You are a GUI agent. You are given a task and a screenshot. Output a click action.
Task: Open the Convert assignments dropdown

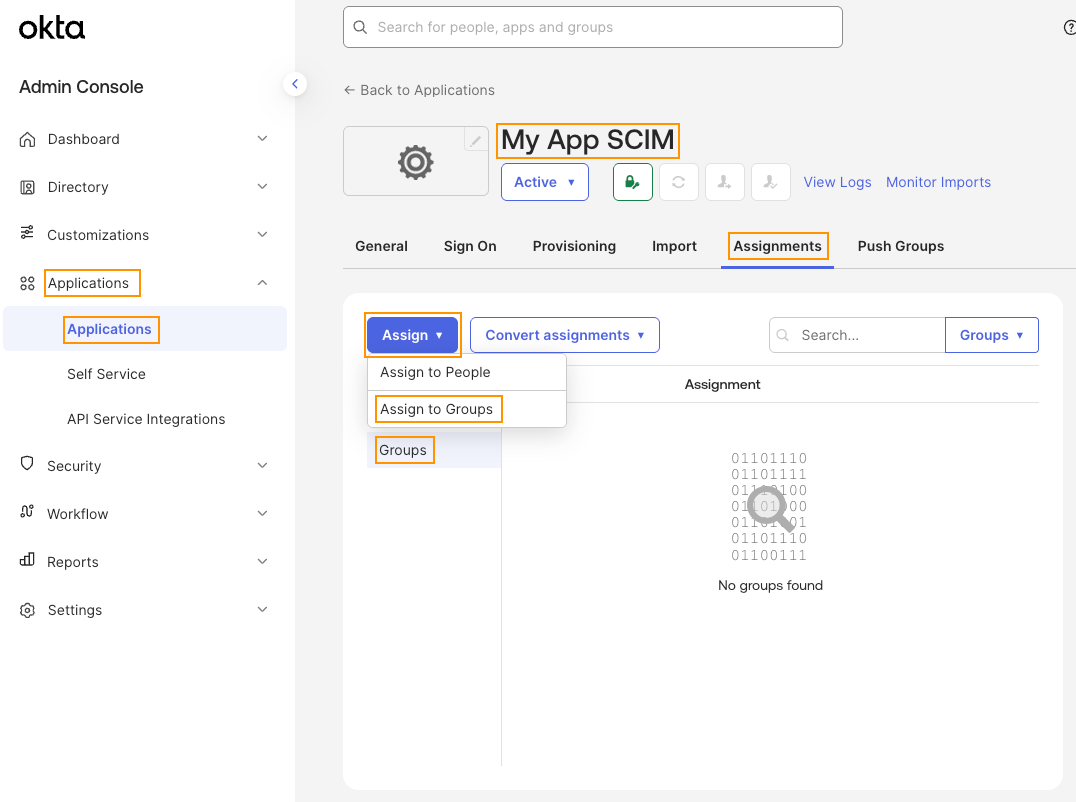click(565, 335)
